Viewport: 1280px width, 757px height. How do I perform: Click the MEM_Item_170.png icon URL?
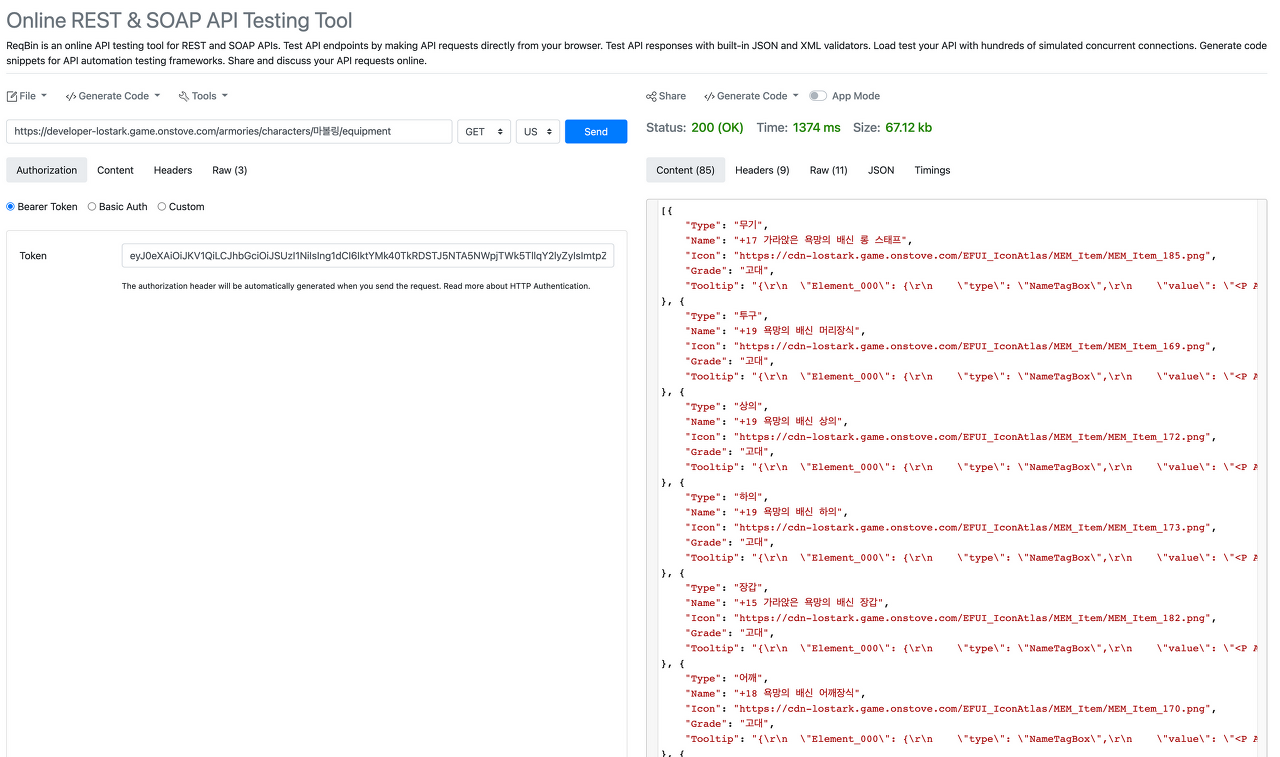tap(975, 709)
